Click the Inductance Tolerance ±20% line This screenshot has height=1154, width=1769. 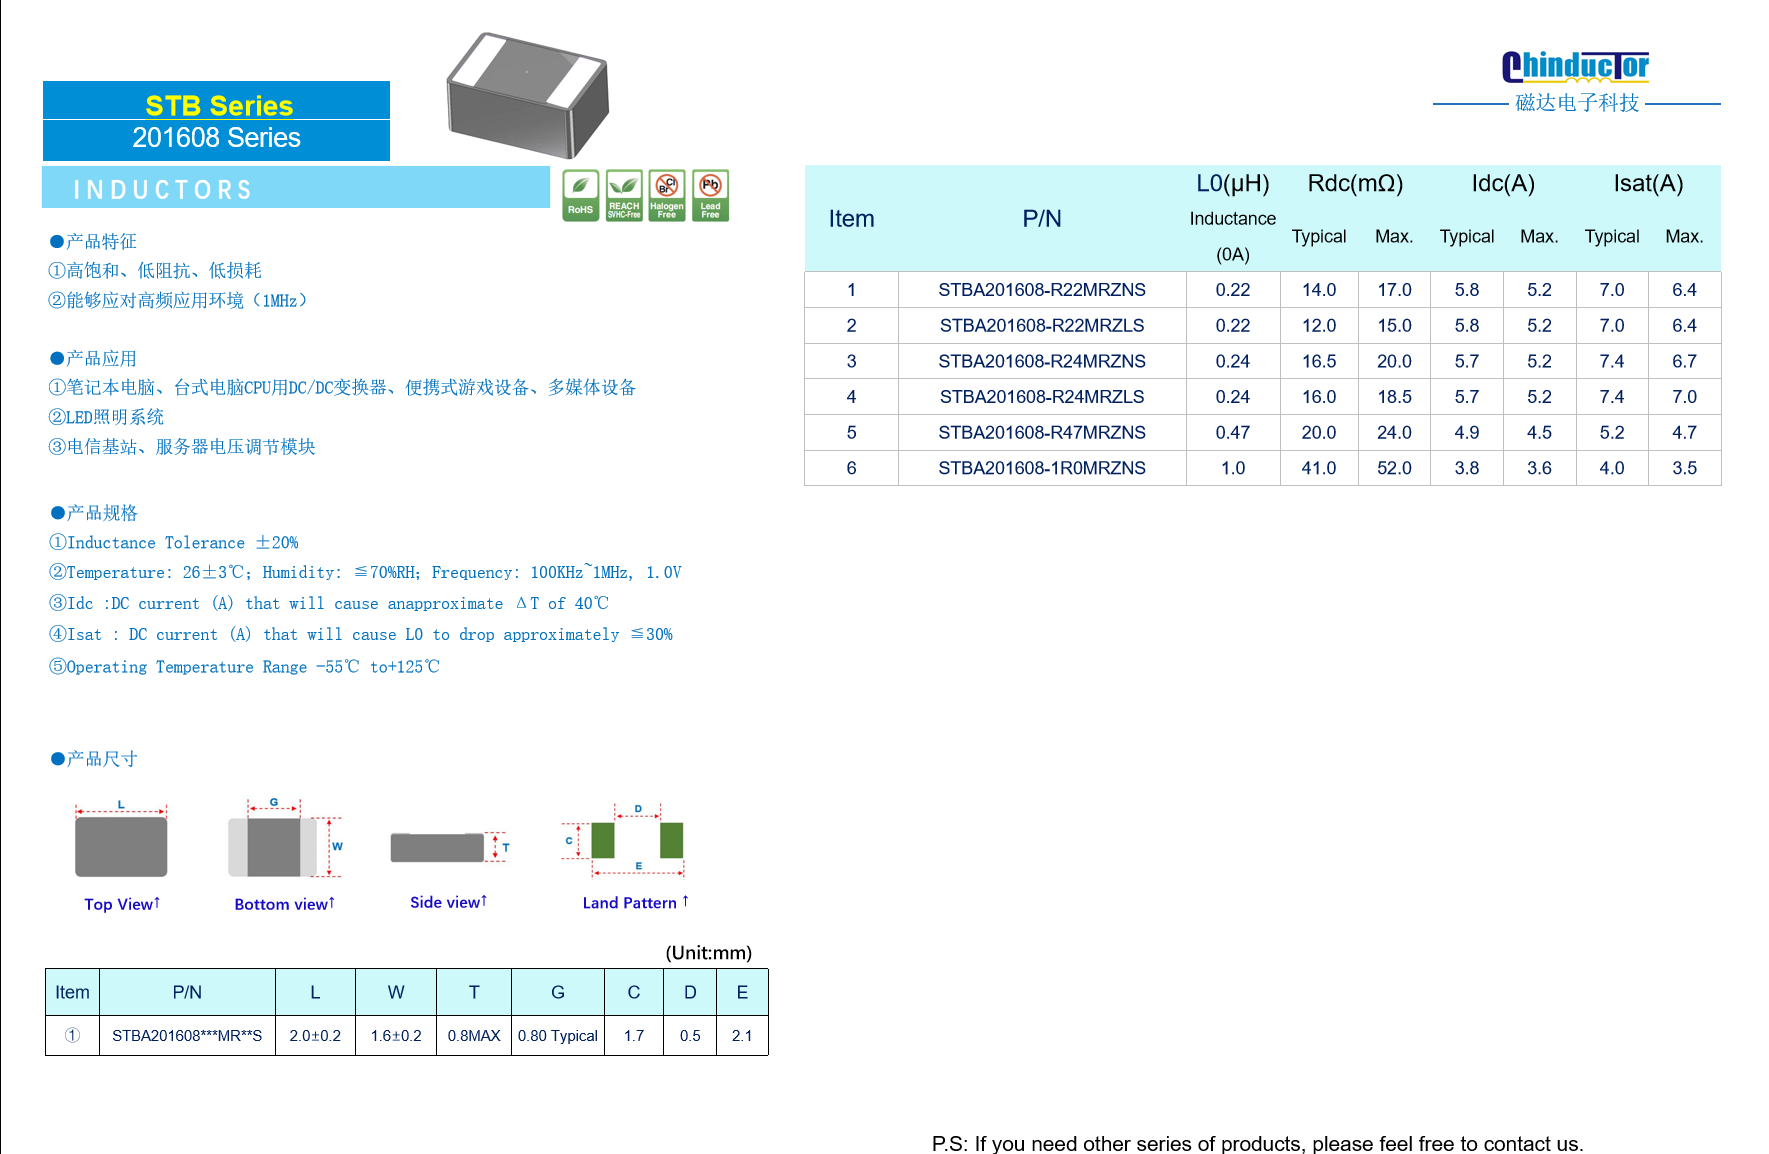point(174,542)
